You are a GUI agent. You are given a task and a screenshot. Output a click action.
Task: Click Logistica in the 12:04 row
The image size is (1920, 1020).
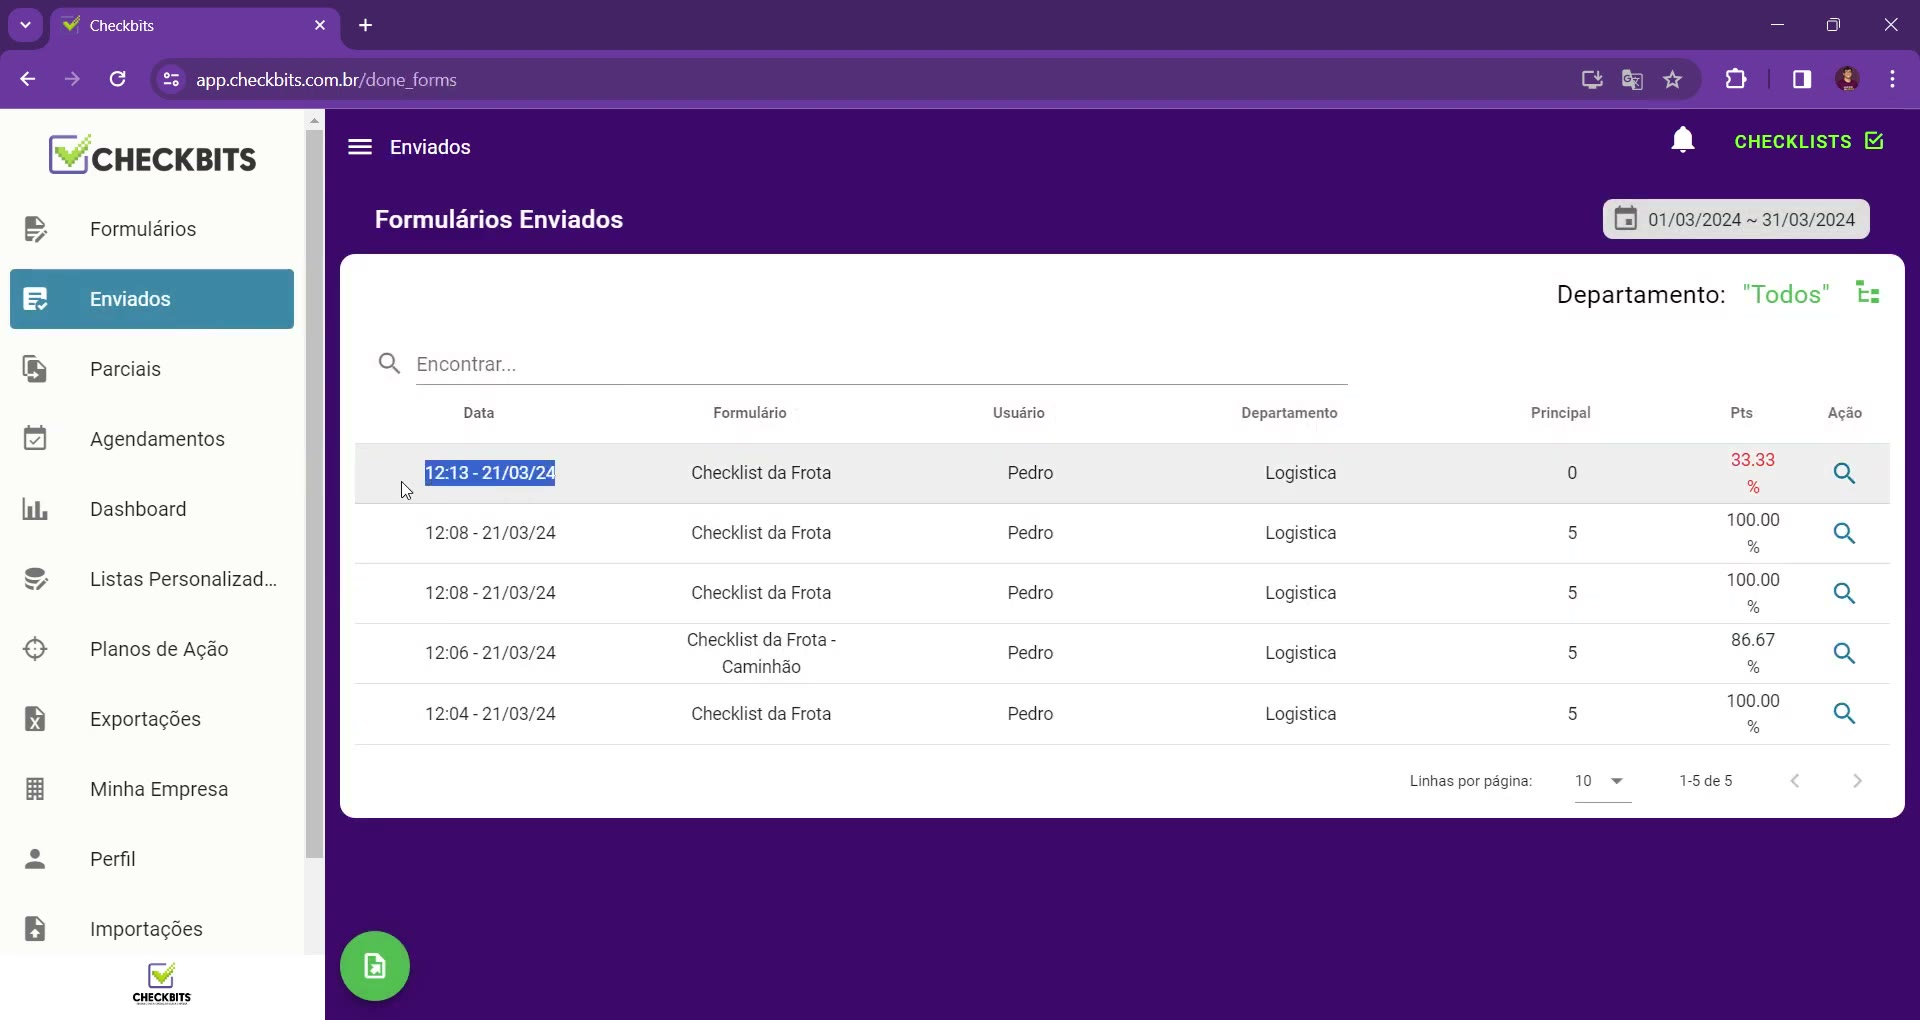click(1300, 714)
